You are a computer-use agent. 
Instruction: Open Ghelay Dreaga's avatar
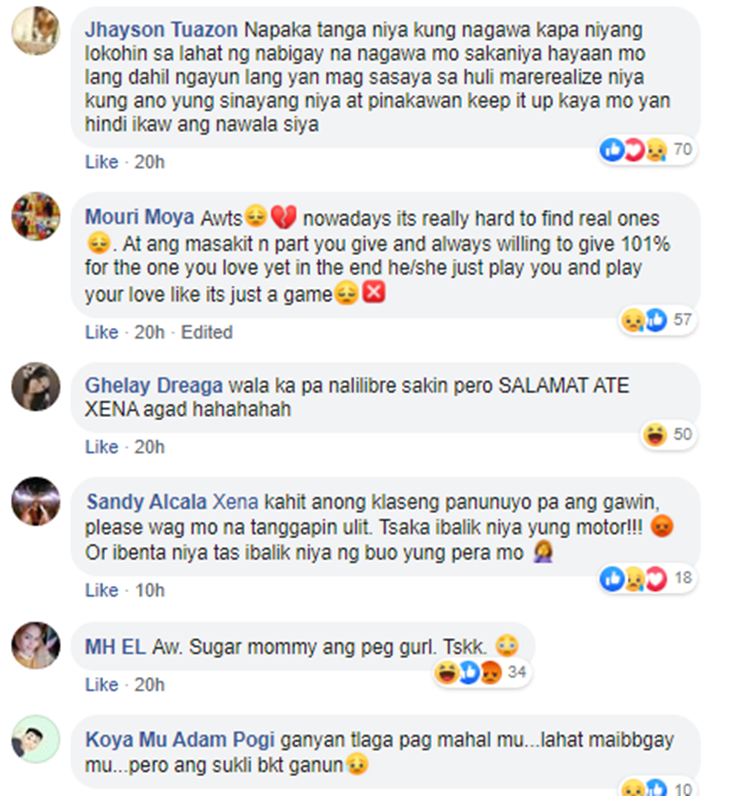(36, 386)
